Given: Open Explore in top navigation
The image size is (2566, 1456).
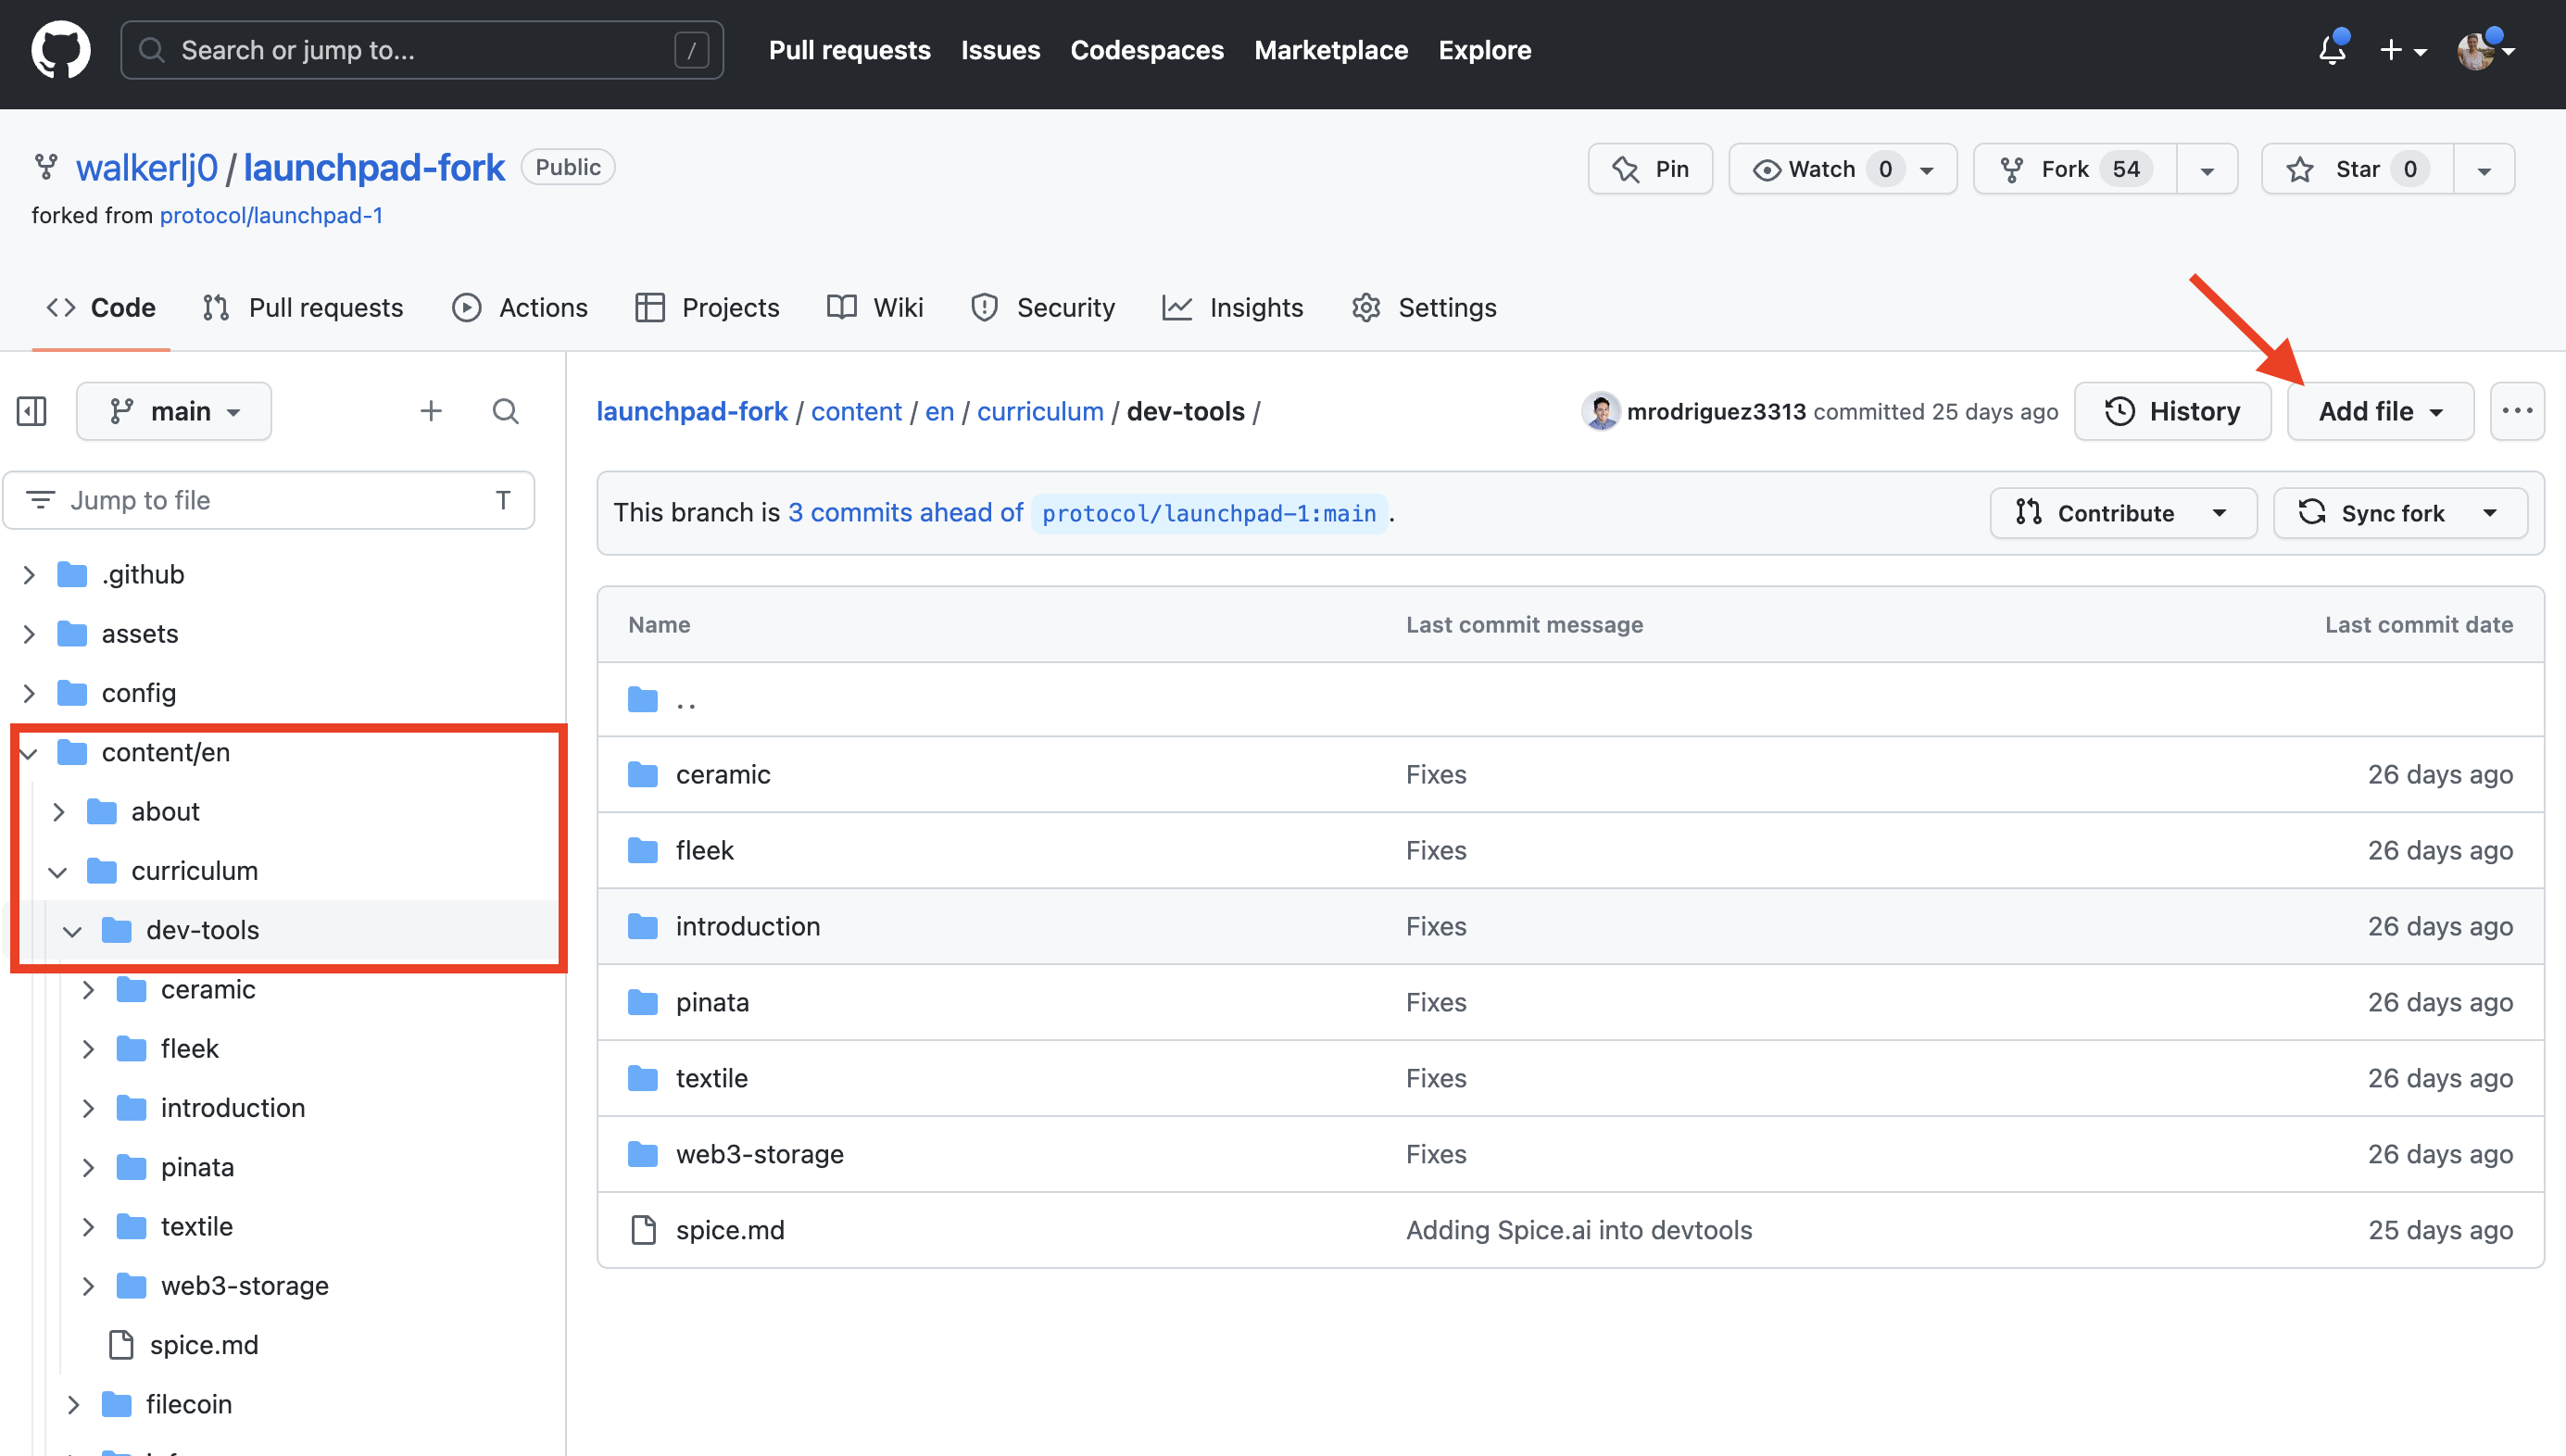Looking at the screenshot, I should 1485,50.
